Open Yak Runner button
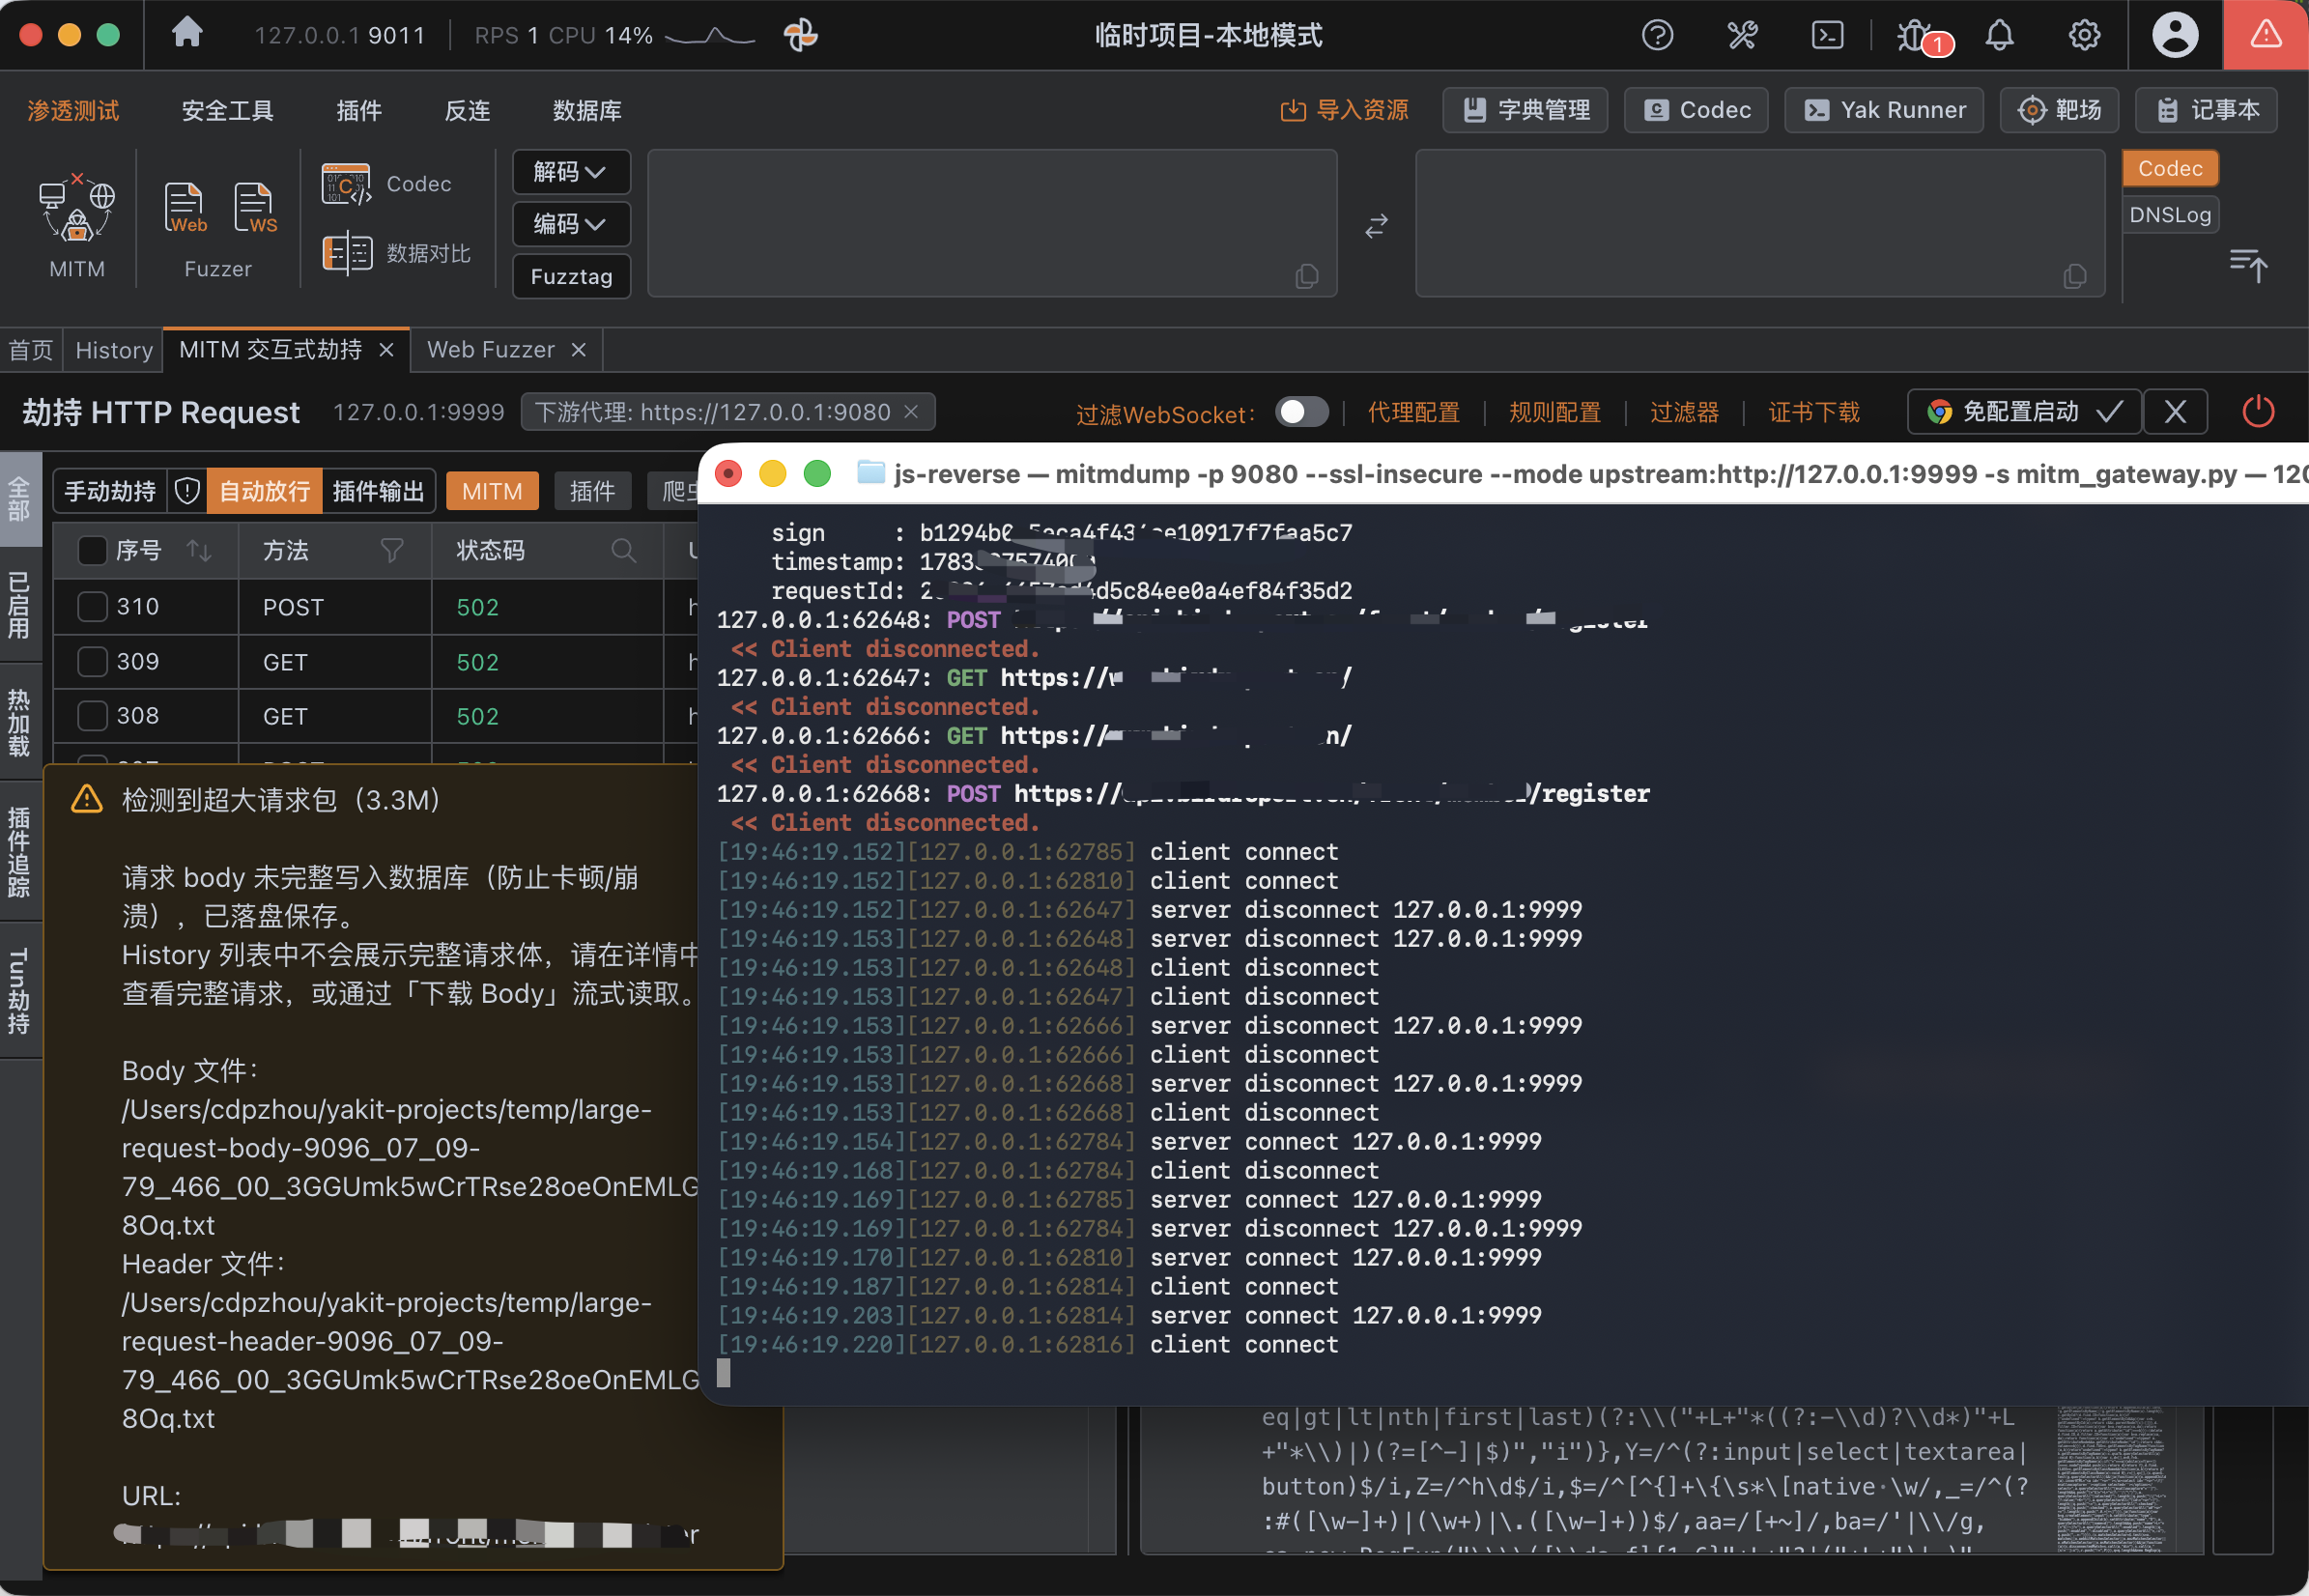Viewport: 2309px width, 1596px height. [x=1885, y=110]
